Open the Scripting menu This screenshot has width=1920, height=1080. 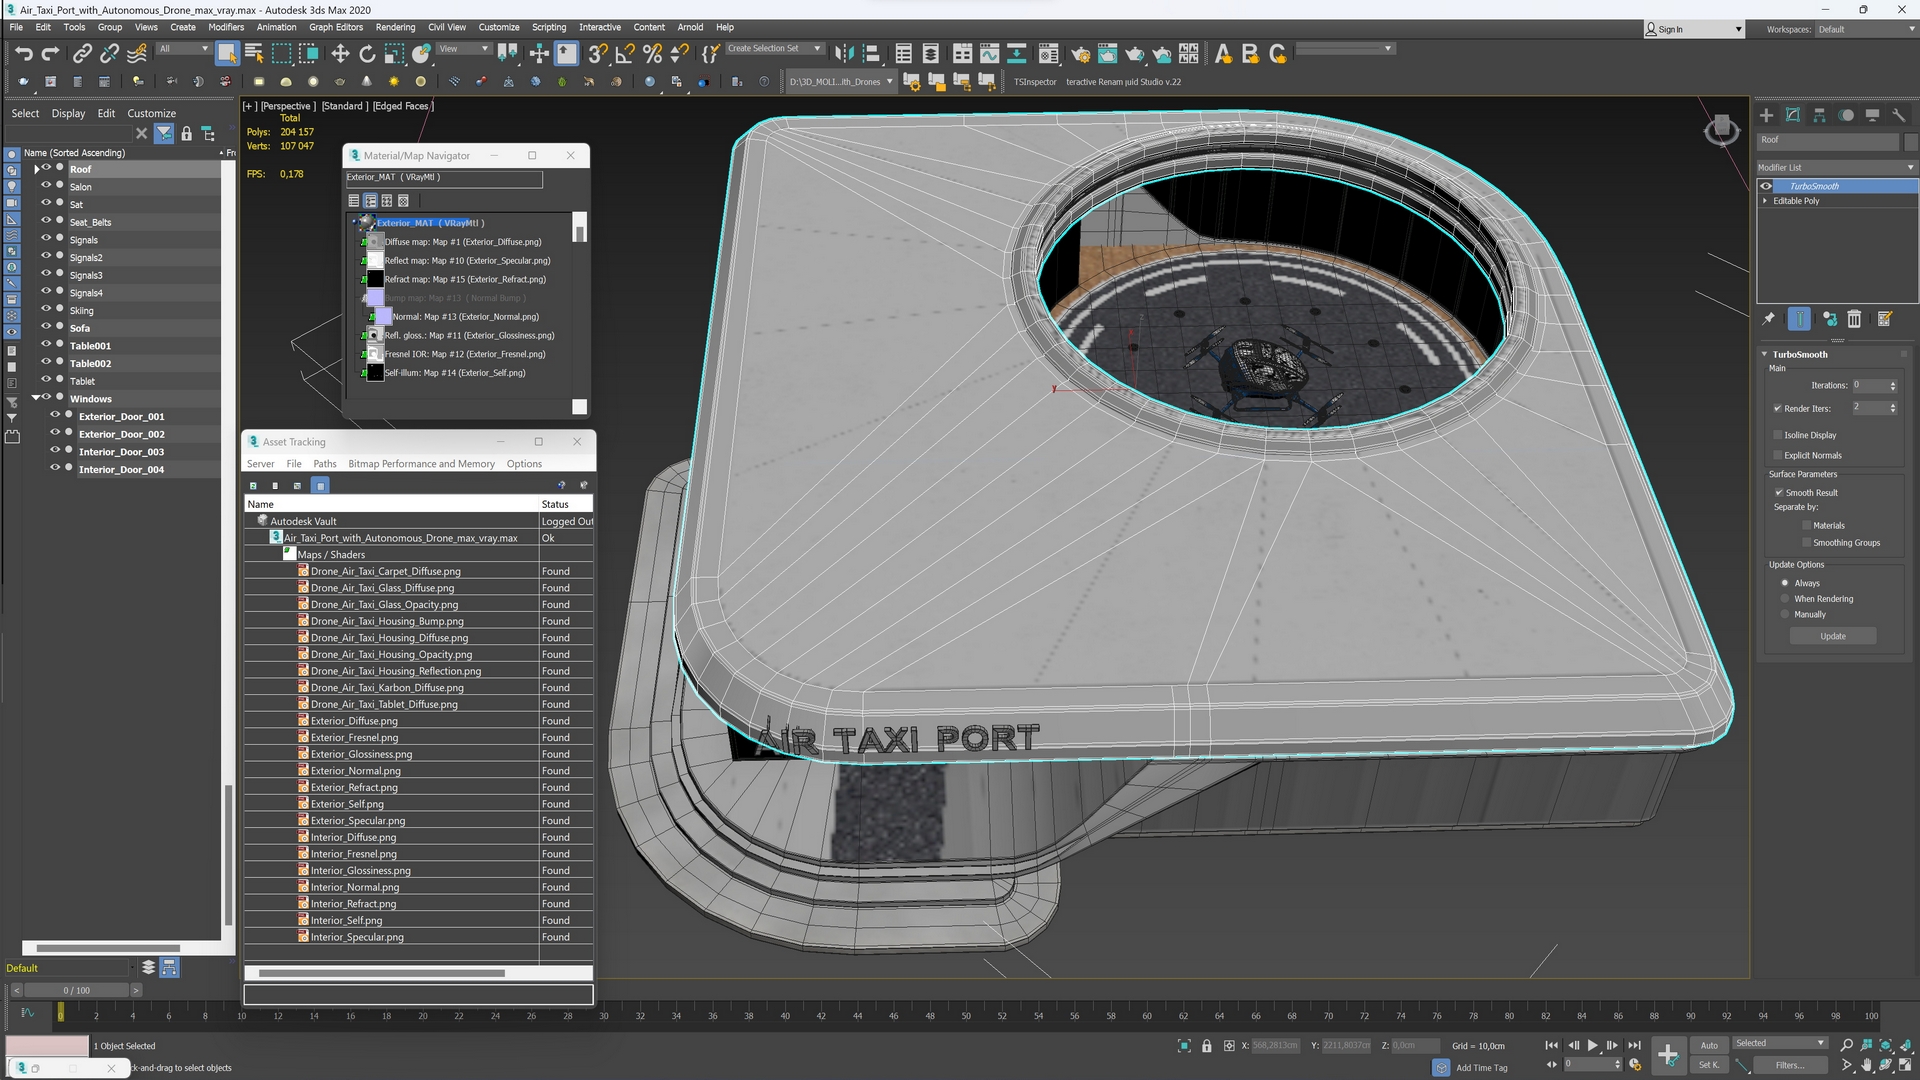coord(548,27)
